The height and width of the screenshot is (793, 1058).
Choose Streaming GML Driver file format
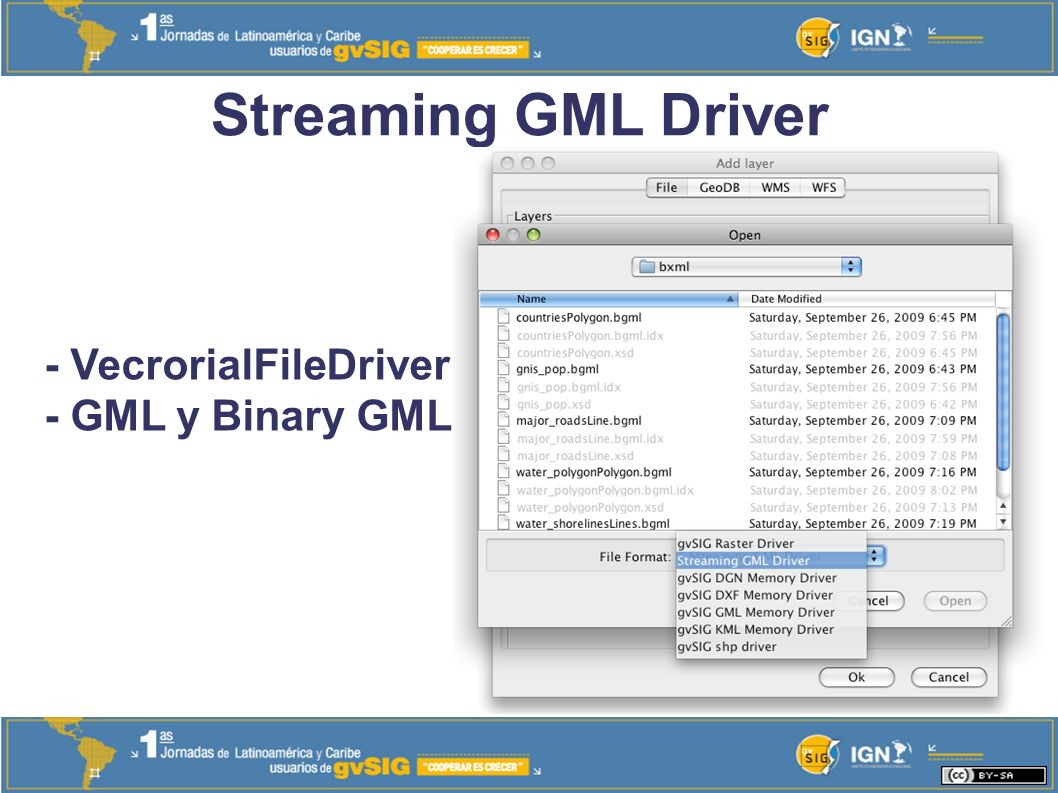tap(771, 561)
